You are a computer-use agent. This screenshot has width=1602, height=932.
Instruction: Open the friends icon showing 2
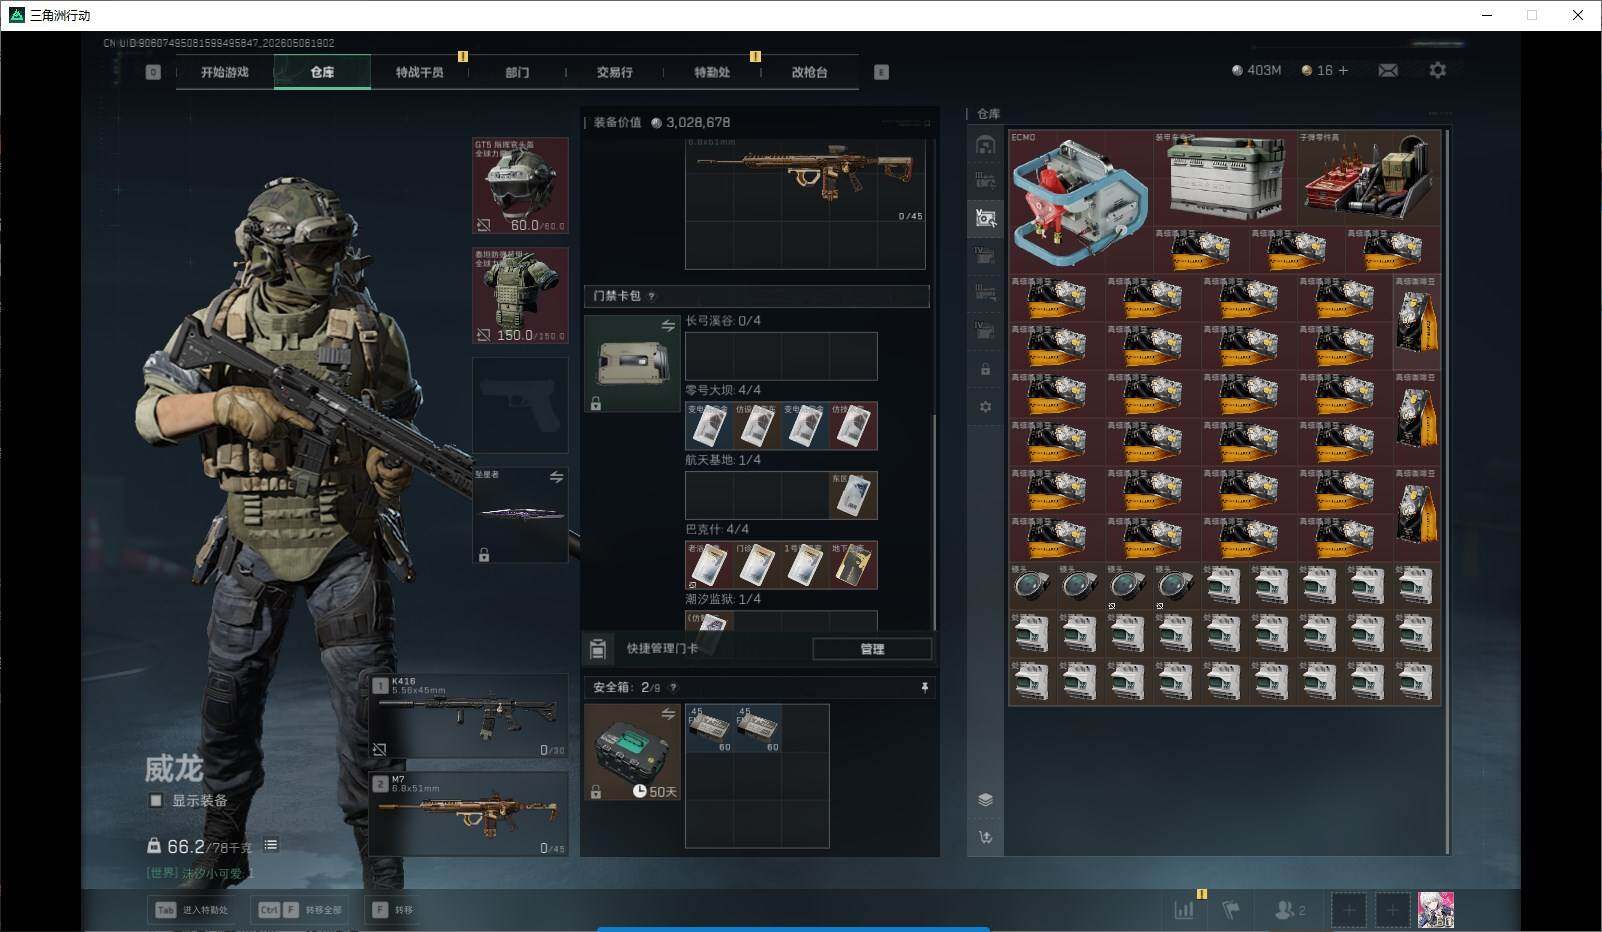pos(1290,910)
